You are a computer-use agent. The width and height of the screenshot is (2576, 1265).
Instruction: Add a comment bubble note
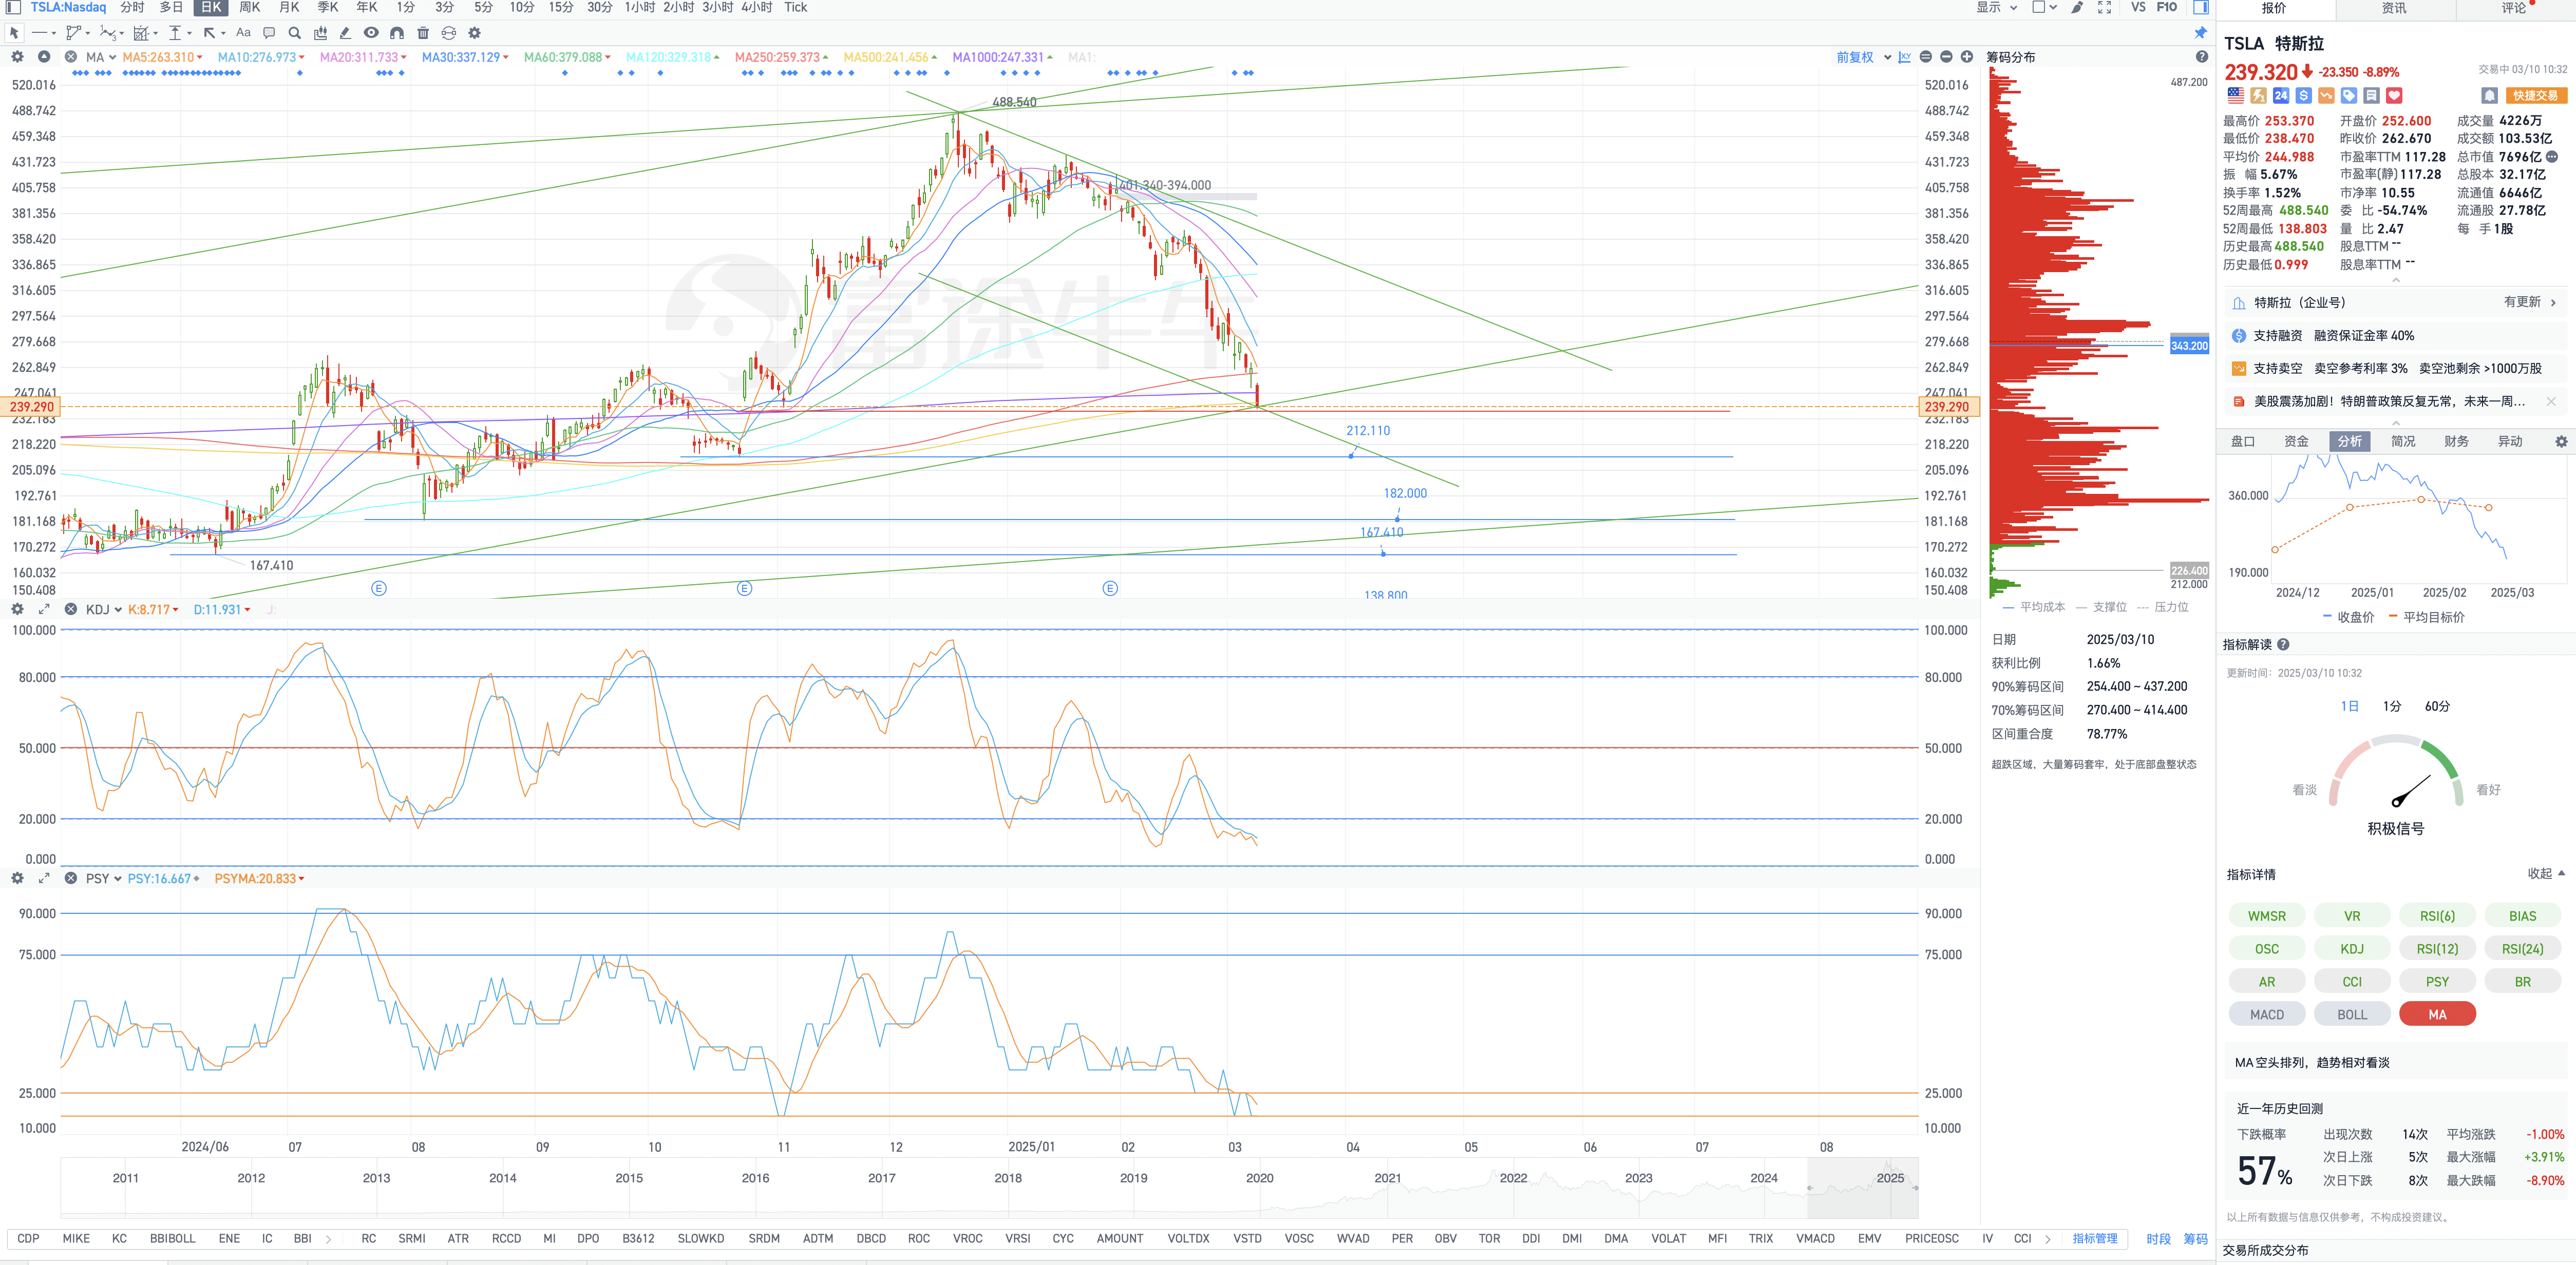tap(269, 33)
